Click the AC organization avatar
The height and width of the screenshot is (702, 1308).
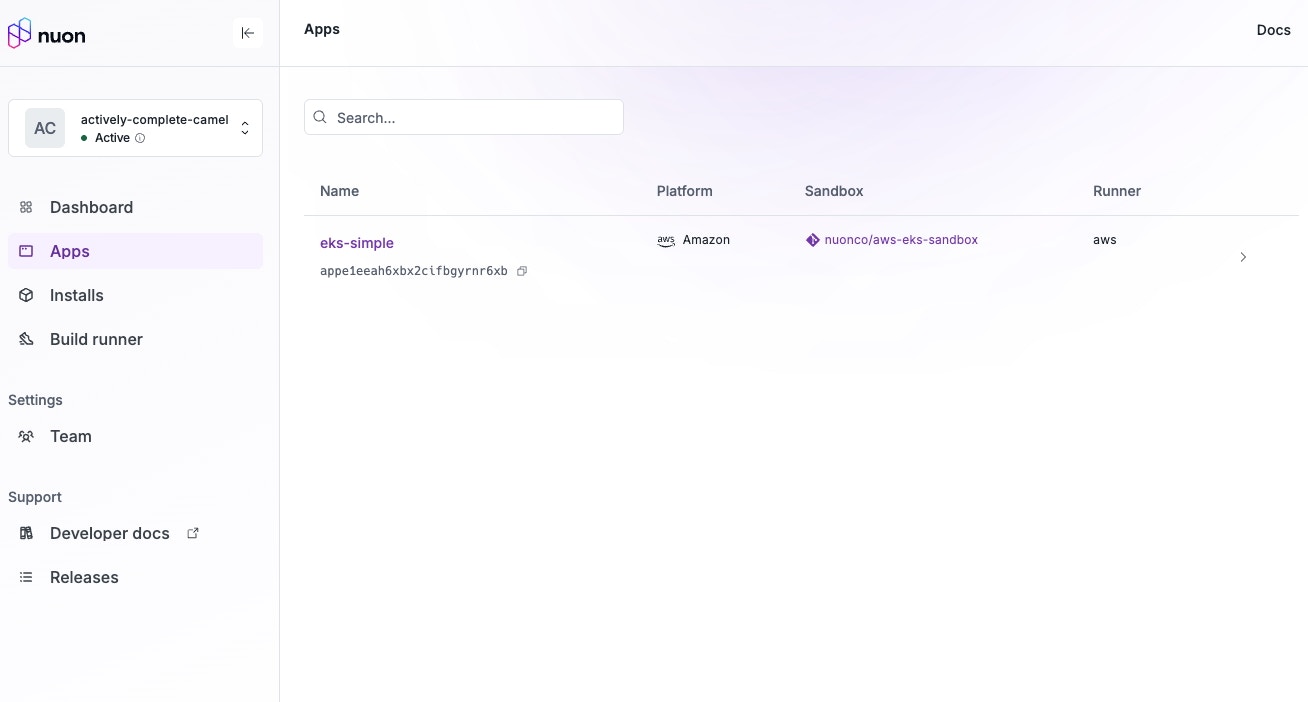click(x=45, y=128)
